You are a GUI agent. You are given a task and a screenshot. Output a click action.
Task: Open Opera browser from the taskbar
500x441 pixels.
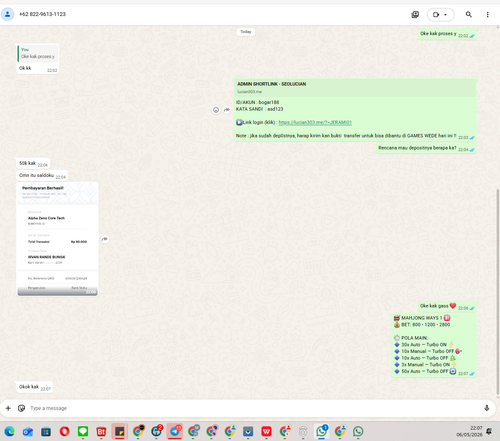click(64, 432)
